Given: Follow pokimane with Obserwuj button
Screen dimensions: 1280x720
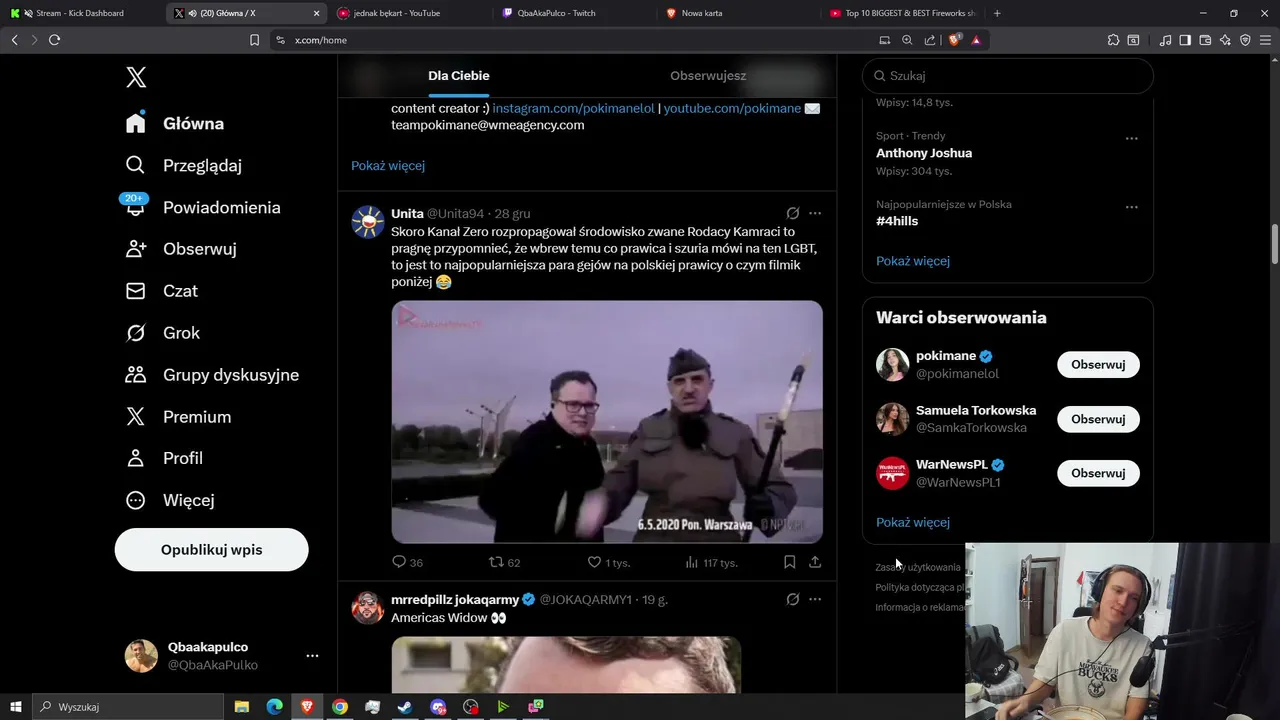Looking at the screenshot, I should point(1098,365).
